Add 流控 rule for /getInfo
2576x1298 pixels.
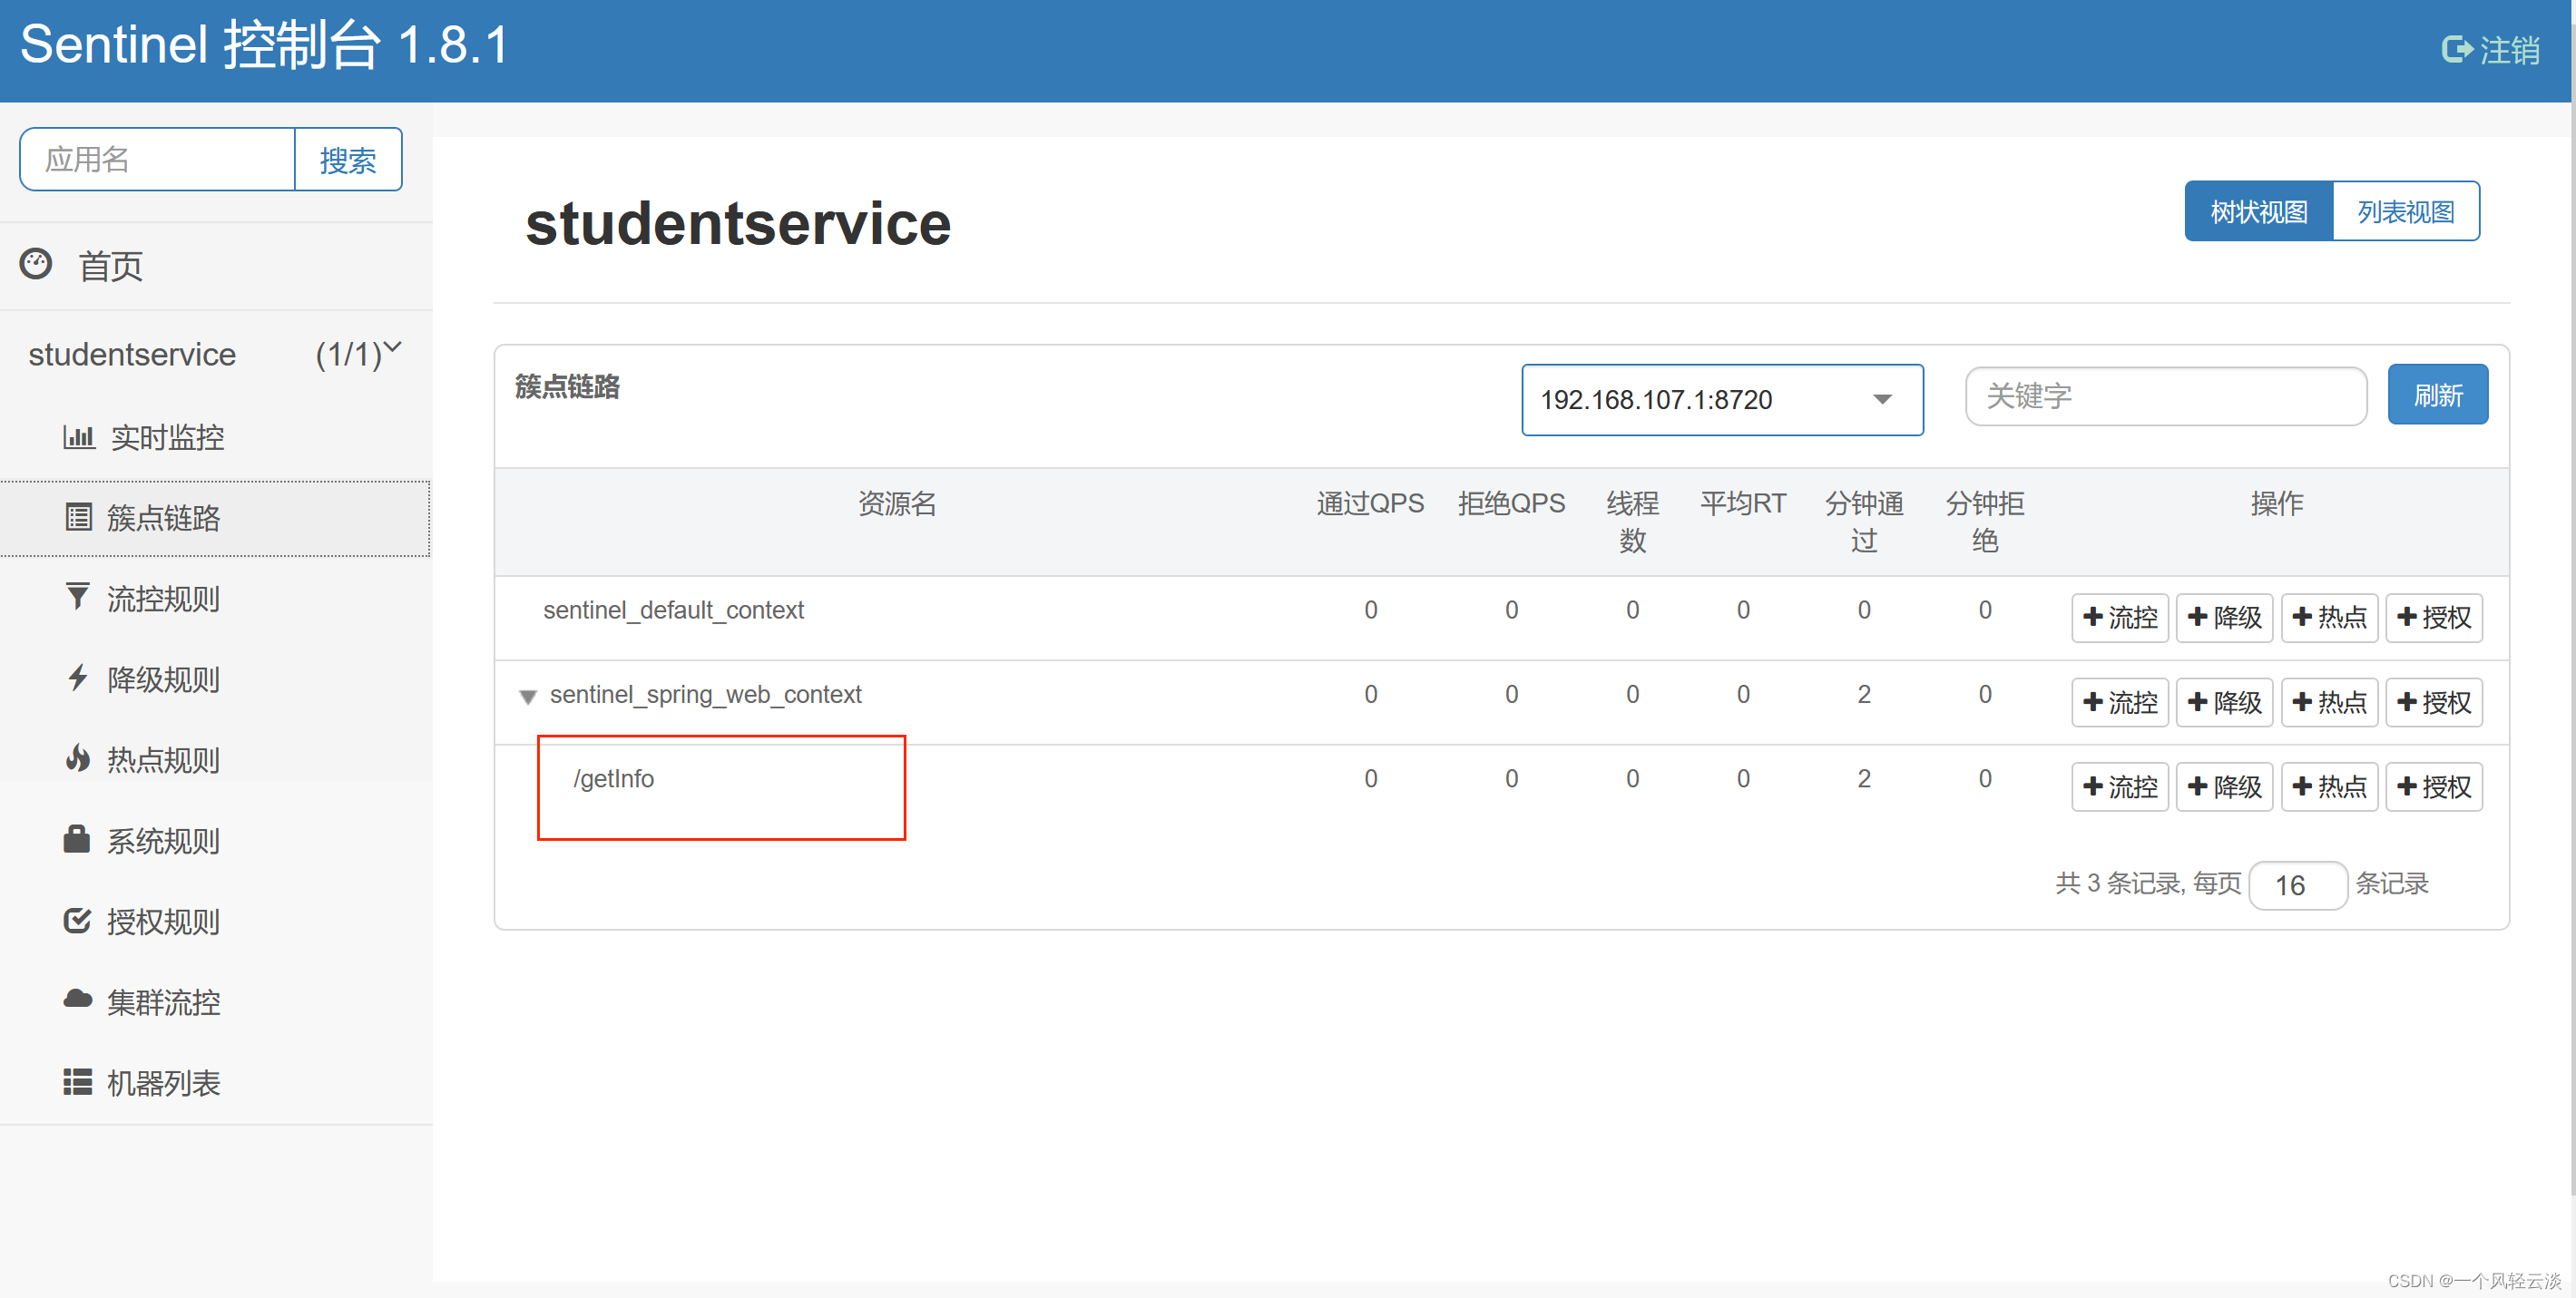[2120, 786]
